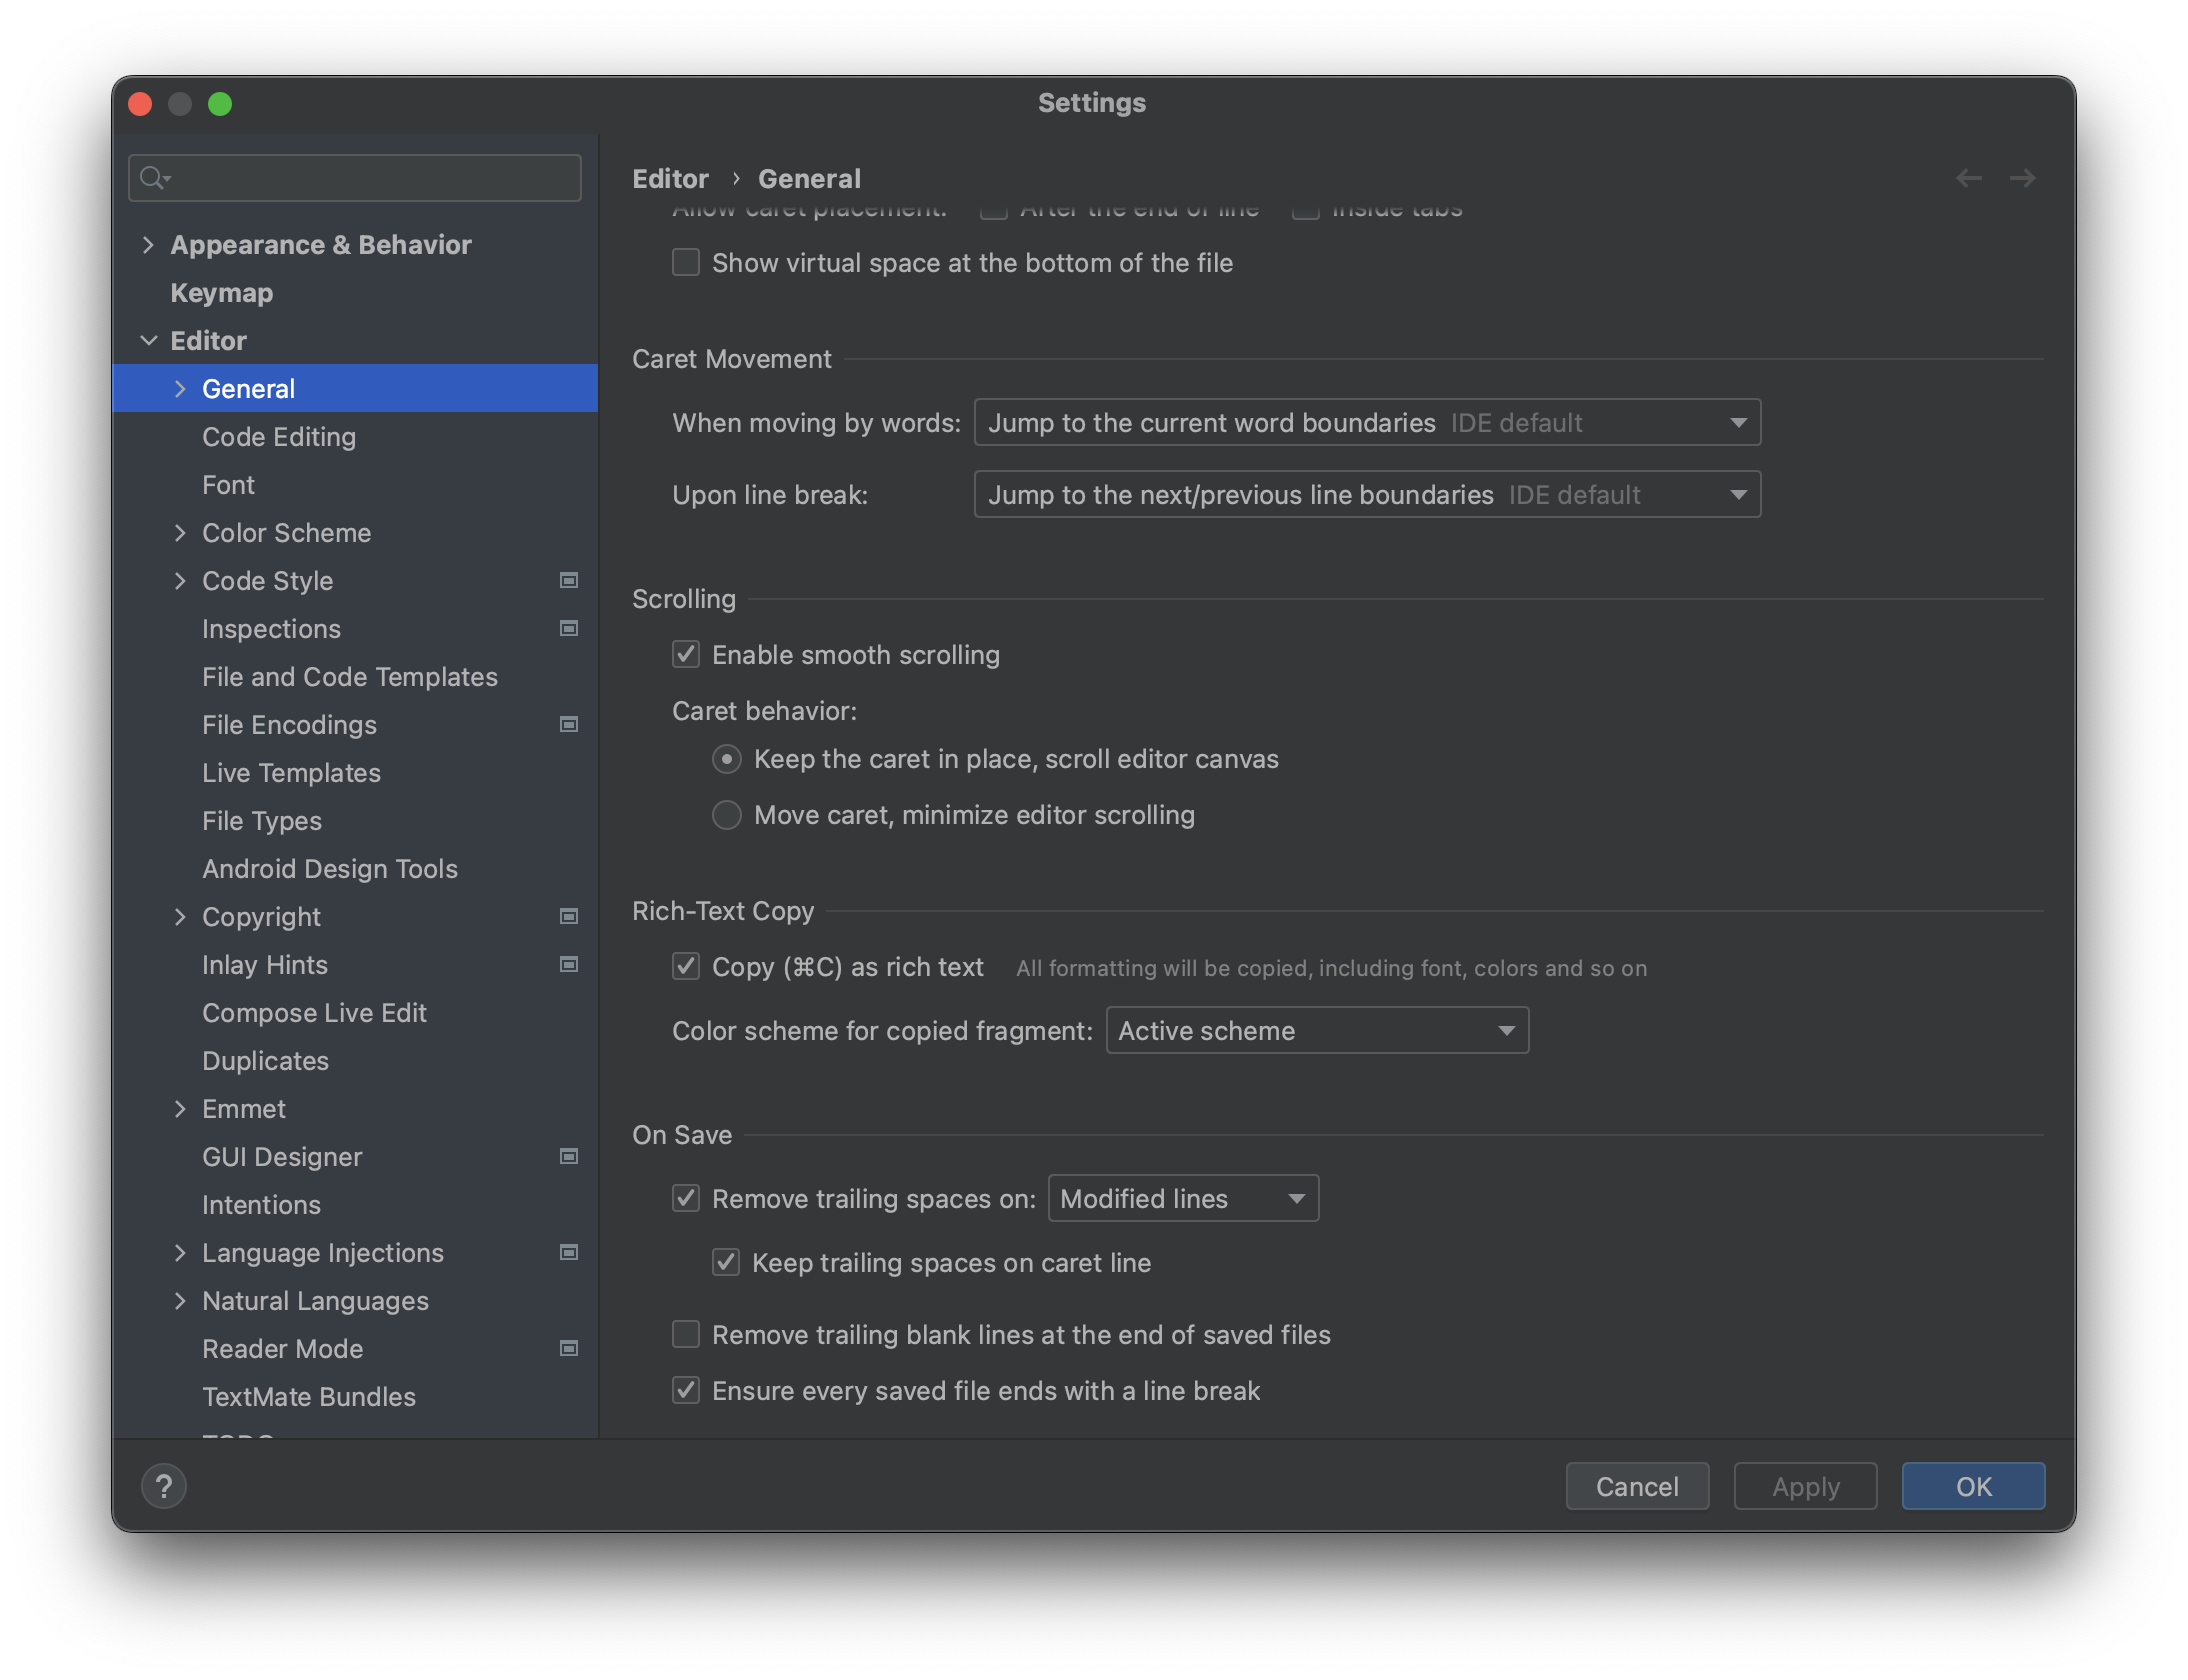Focus the settings search field
Image resolution: width=2188 pixels, height=1680 pixels.
point(370,178)
